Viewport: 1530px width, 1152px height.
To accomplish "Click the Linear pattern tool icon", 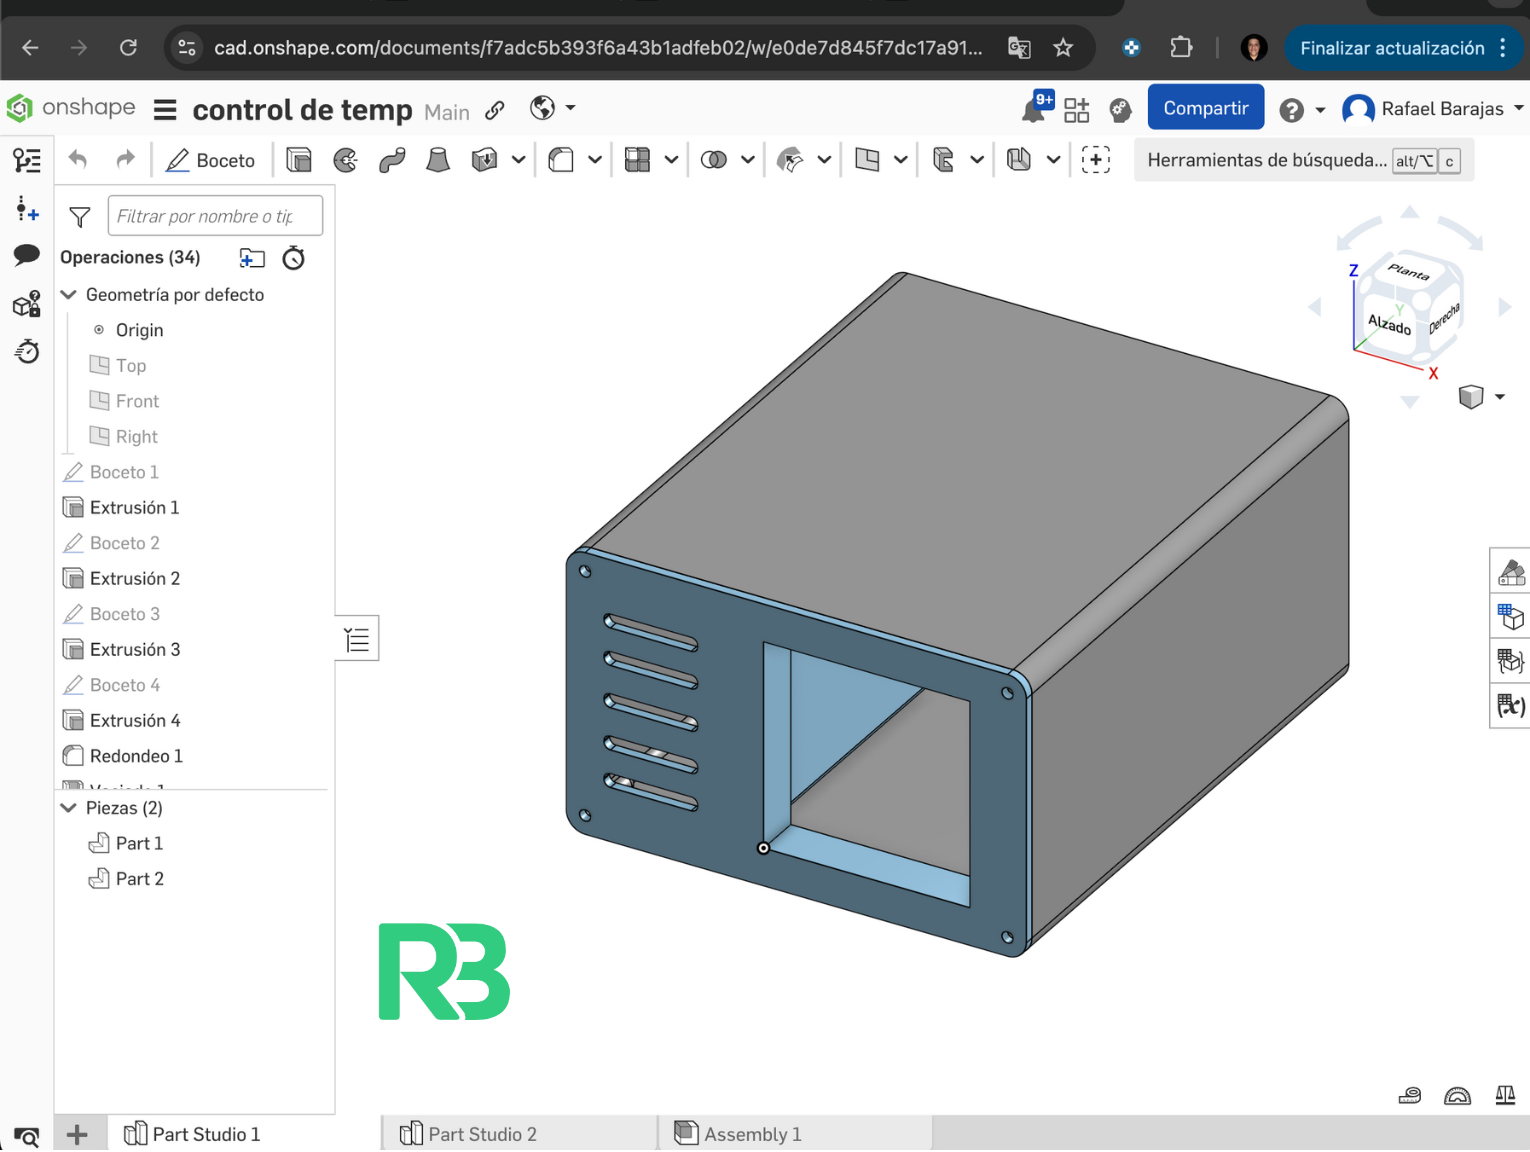I will 637,160.
